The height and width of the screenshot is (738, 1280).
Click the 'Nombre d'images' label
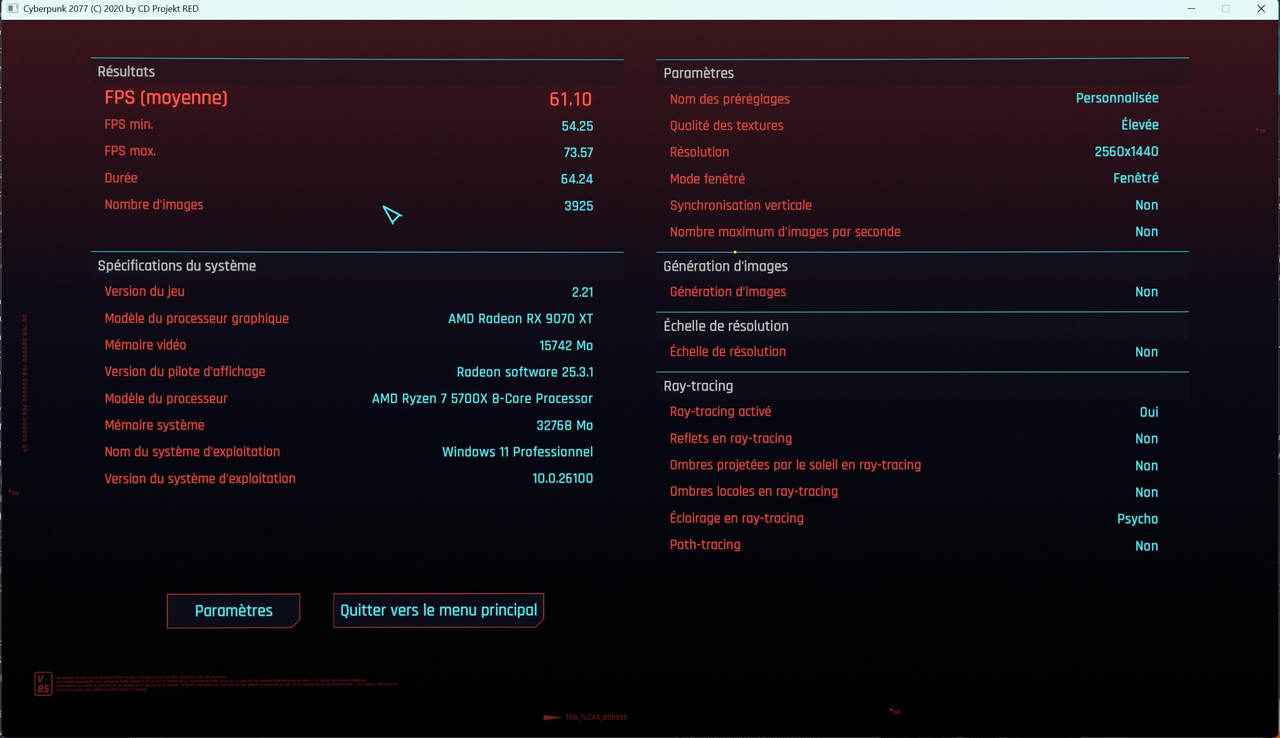[154, 205]
